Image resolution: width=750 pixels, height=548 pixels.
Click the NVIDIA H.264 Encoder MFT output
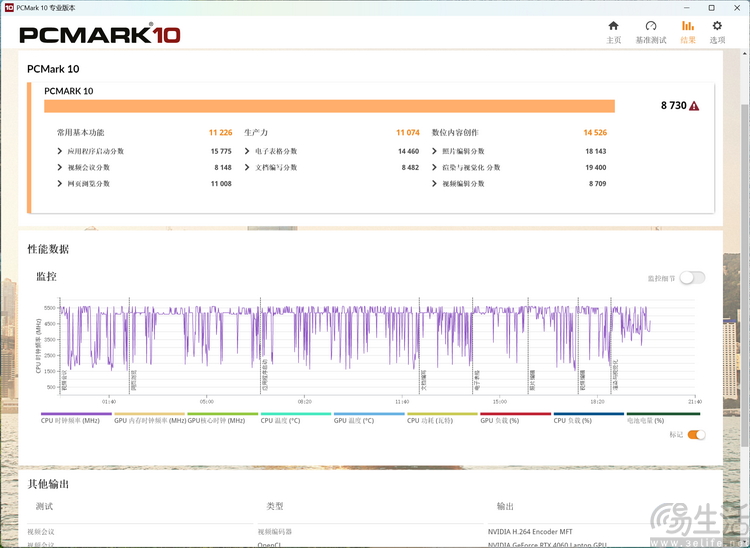(x=530, y=532)
